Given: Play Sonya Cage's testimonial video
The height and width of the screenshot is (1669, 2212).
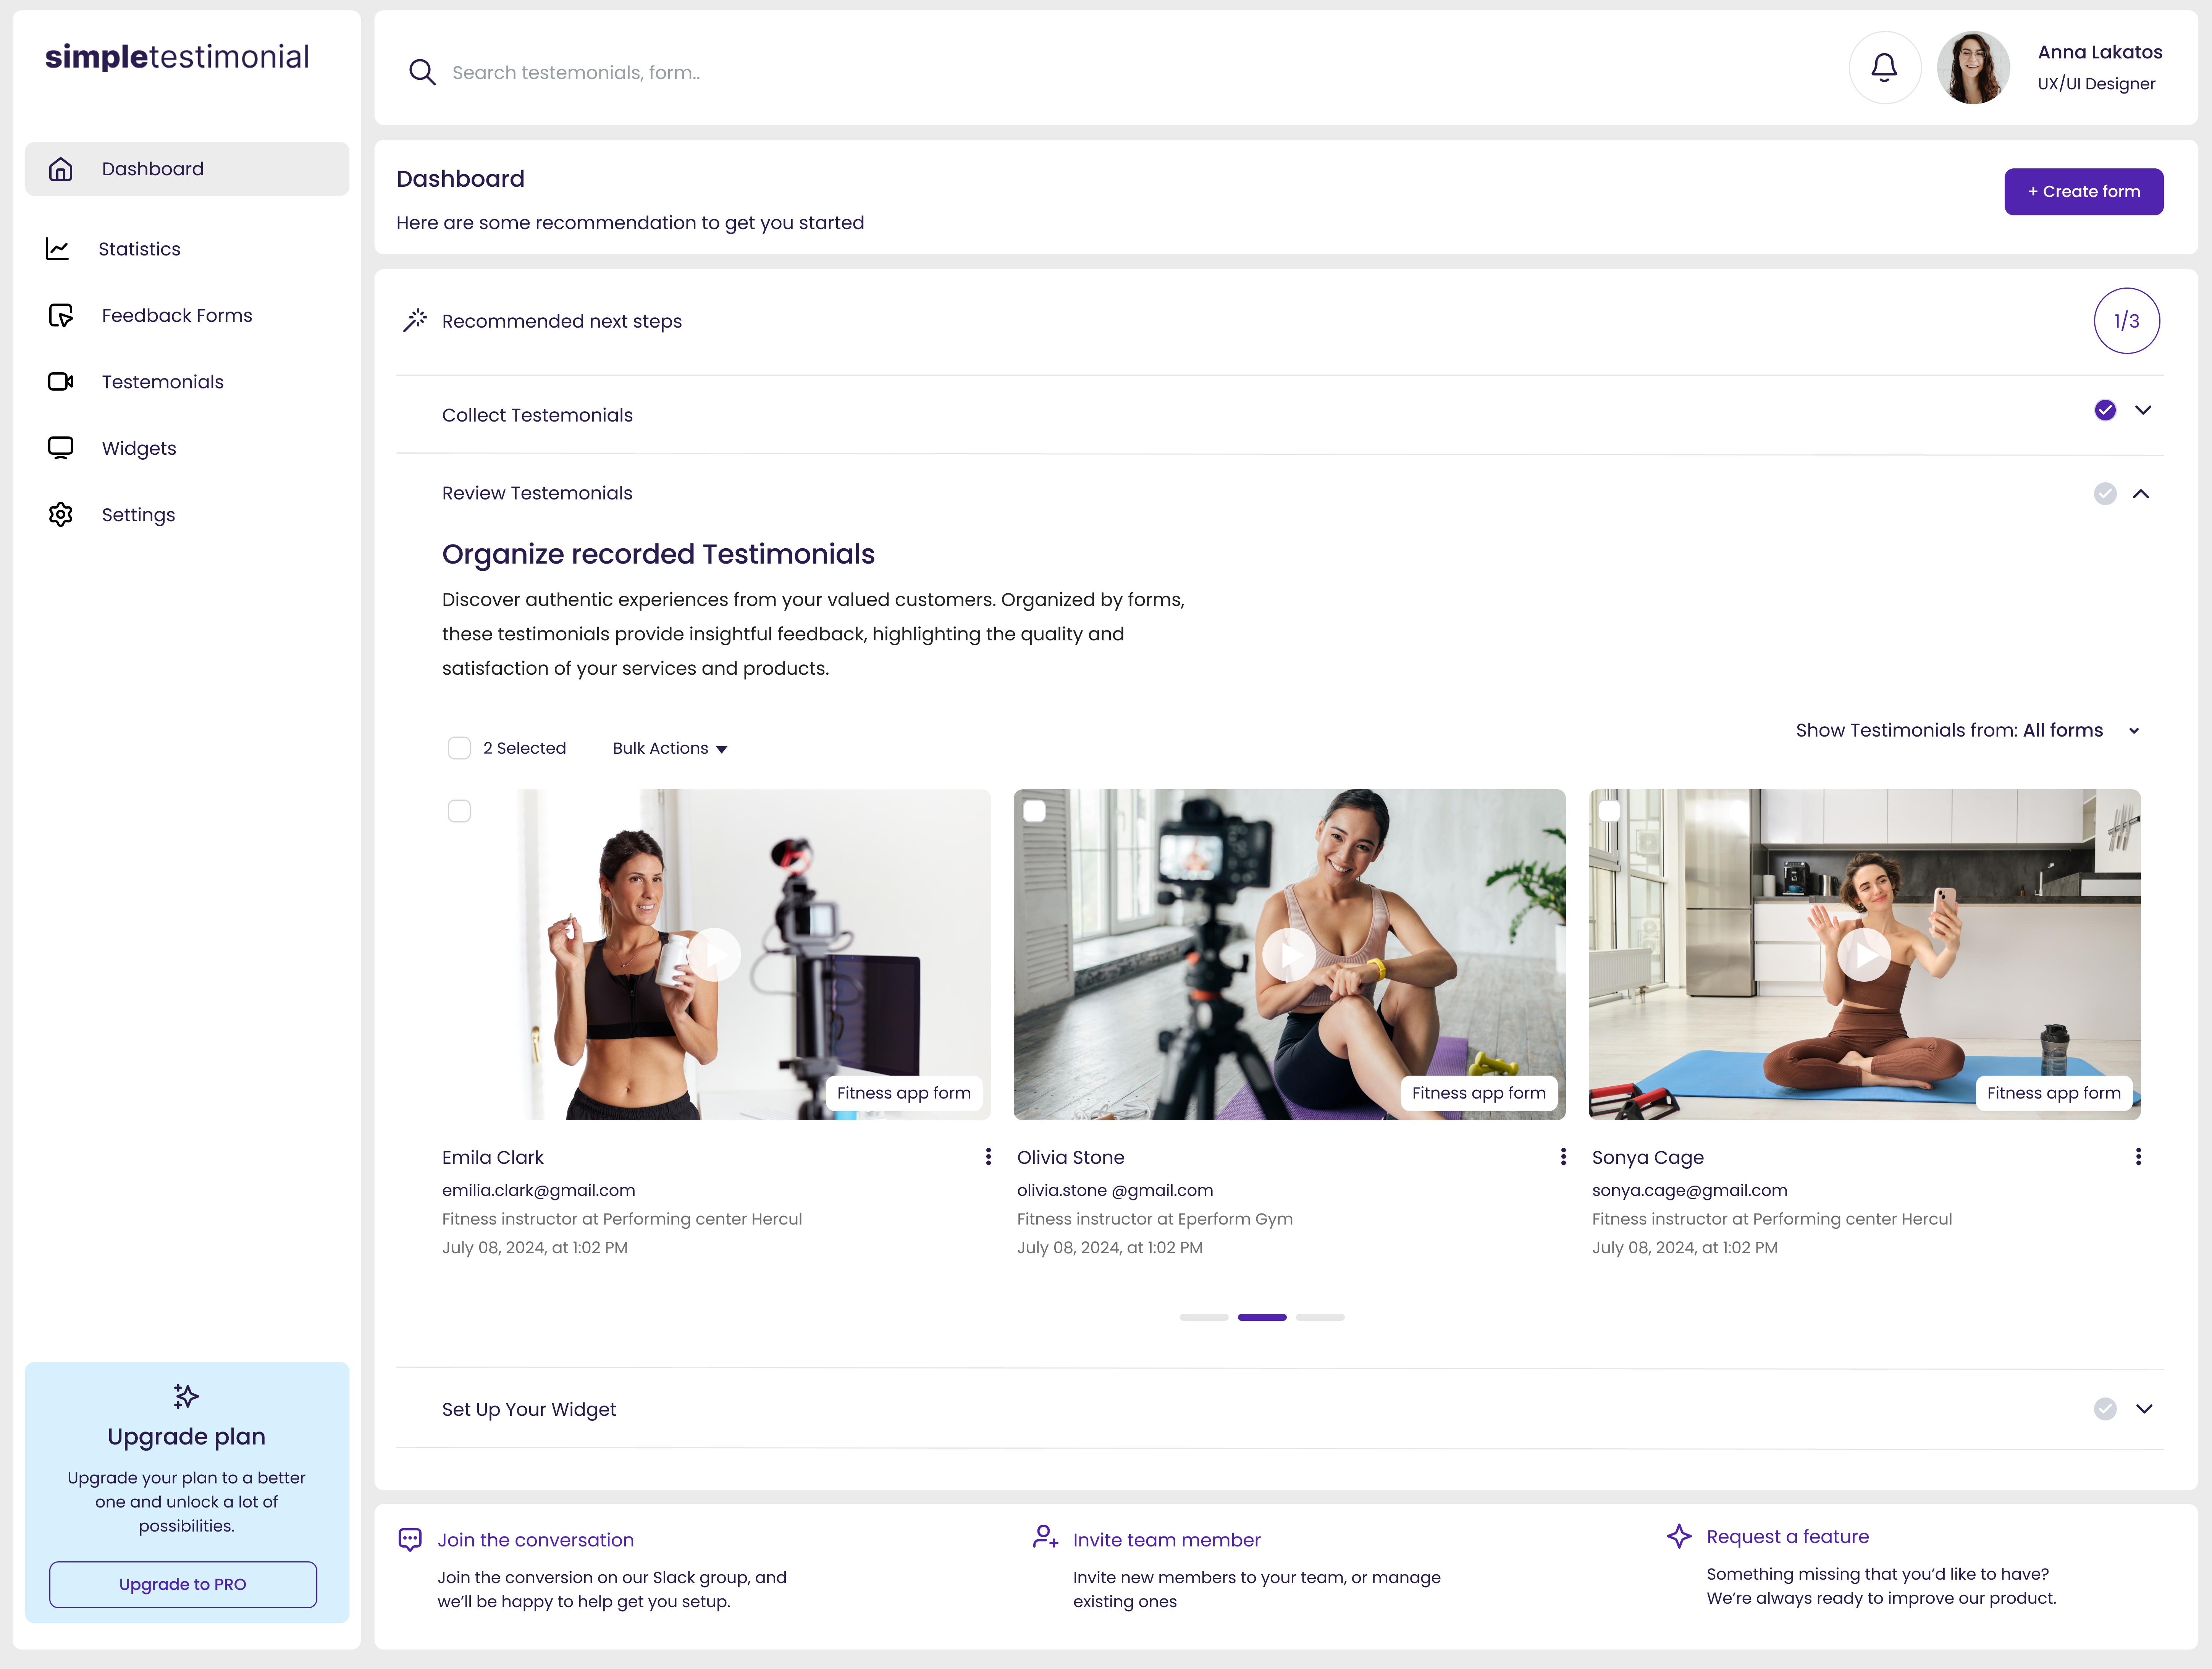Looking at the screenshot, I should pyautogui.click(x=1864, y=955).
